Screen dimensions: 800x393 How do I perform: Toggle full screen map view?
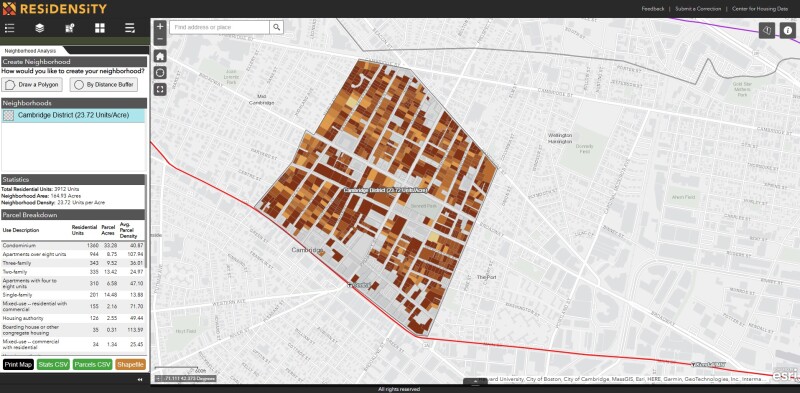click(160, 89)
